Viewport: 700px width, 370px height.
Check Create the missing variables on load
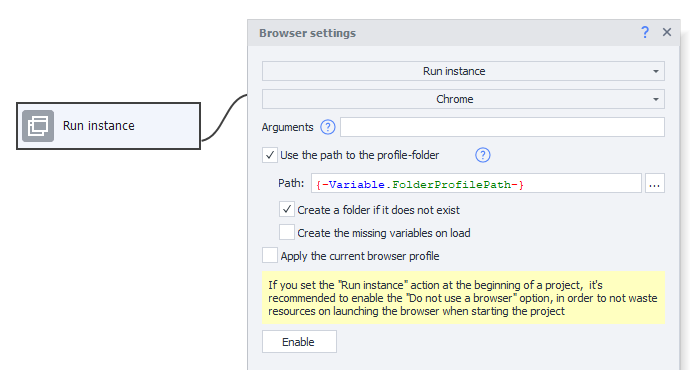(x=287, y=232)
